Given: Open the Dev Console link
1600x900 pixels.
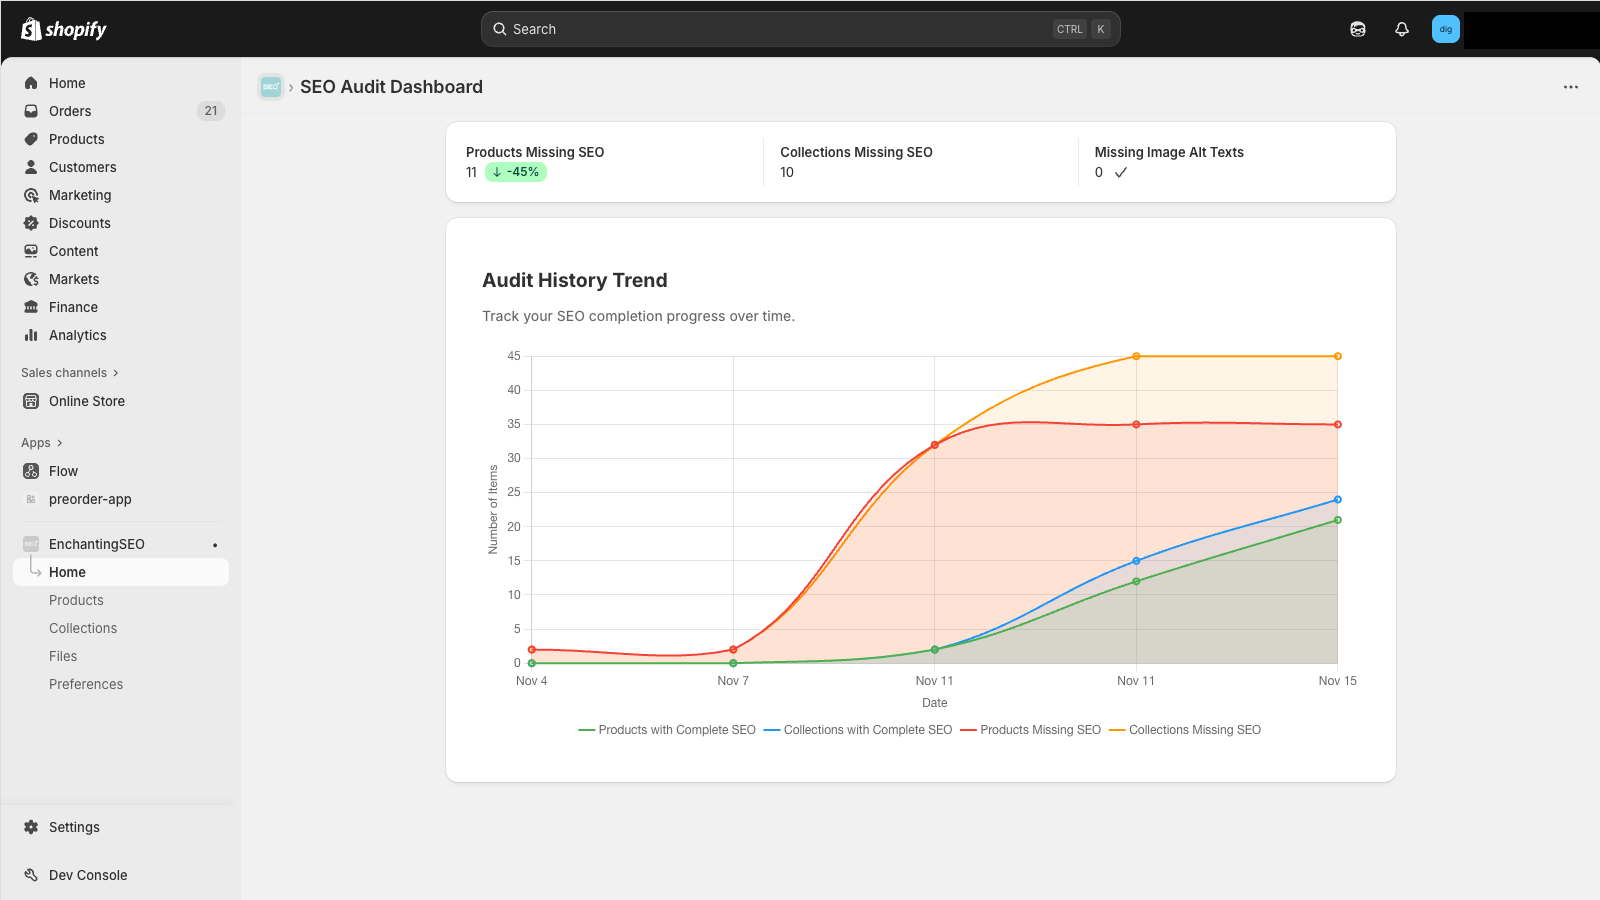Looking at the screenshot, I should (88, 875).
